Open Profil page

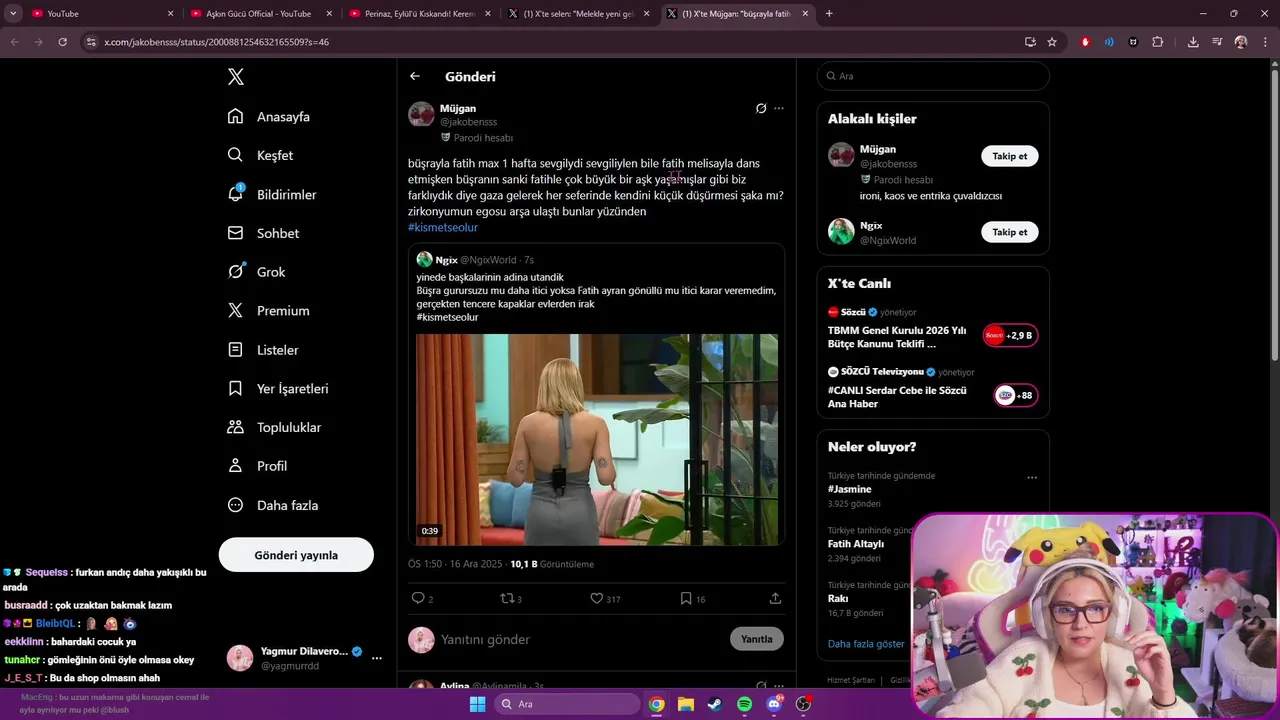click(x=257, y=466)
